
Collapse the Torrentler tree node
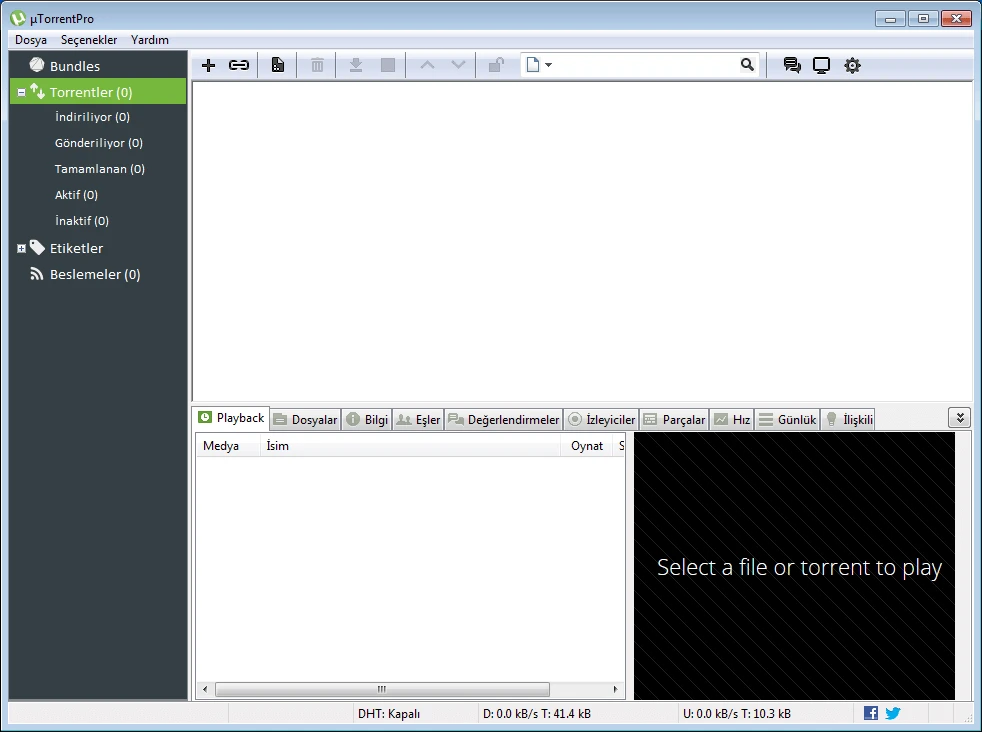point(22,93)
